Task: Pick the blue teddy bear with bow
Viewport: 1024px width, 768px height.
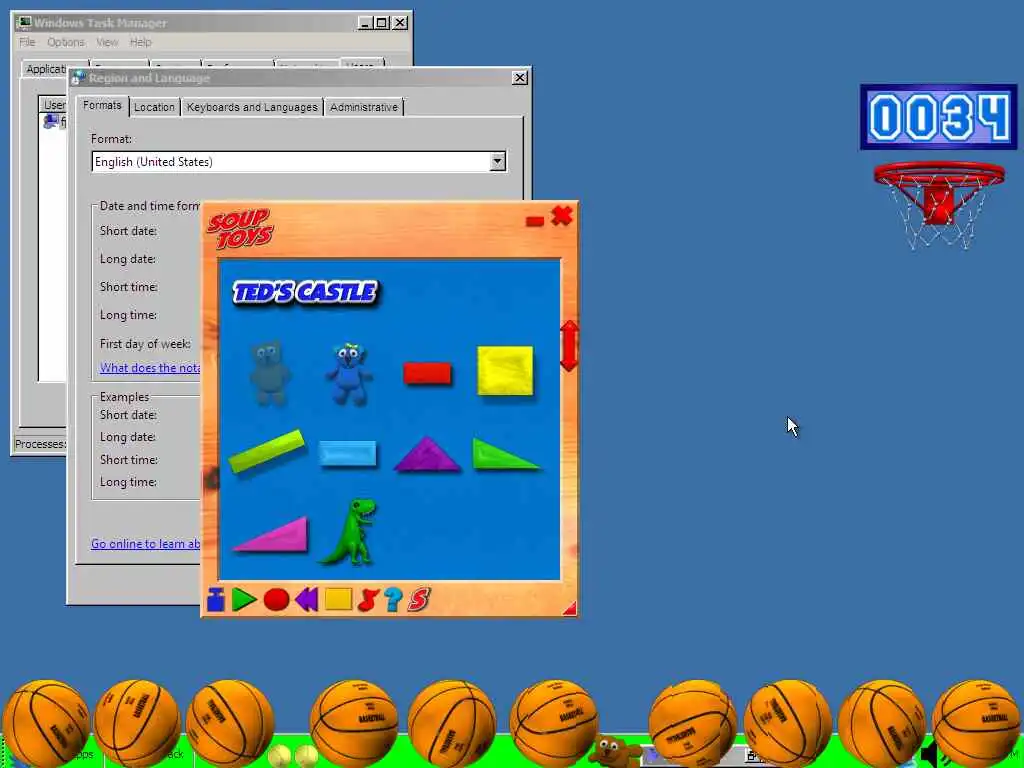Action: (x=349, y=374)
